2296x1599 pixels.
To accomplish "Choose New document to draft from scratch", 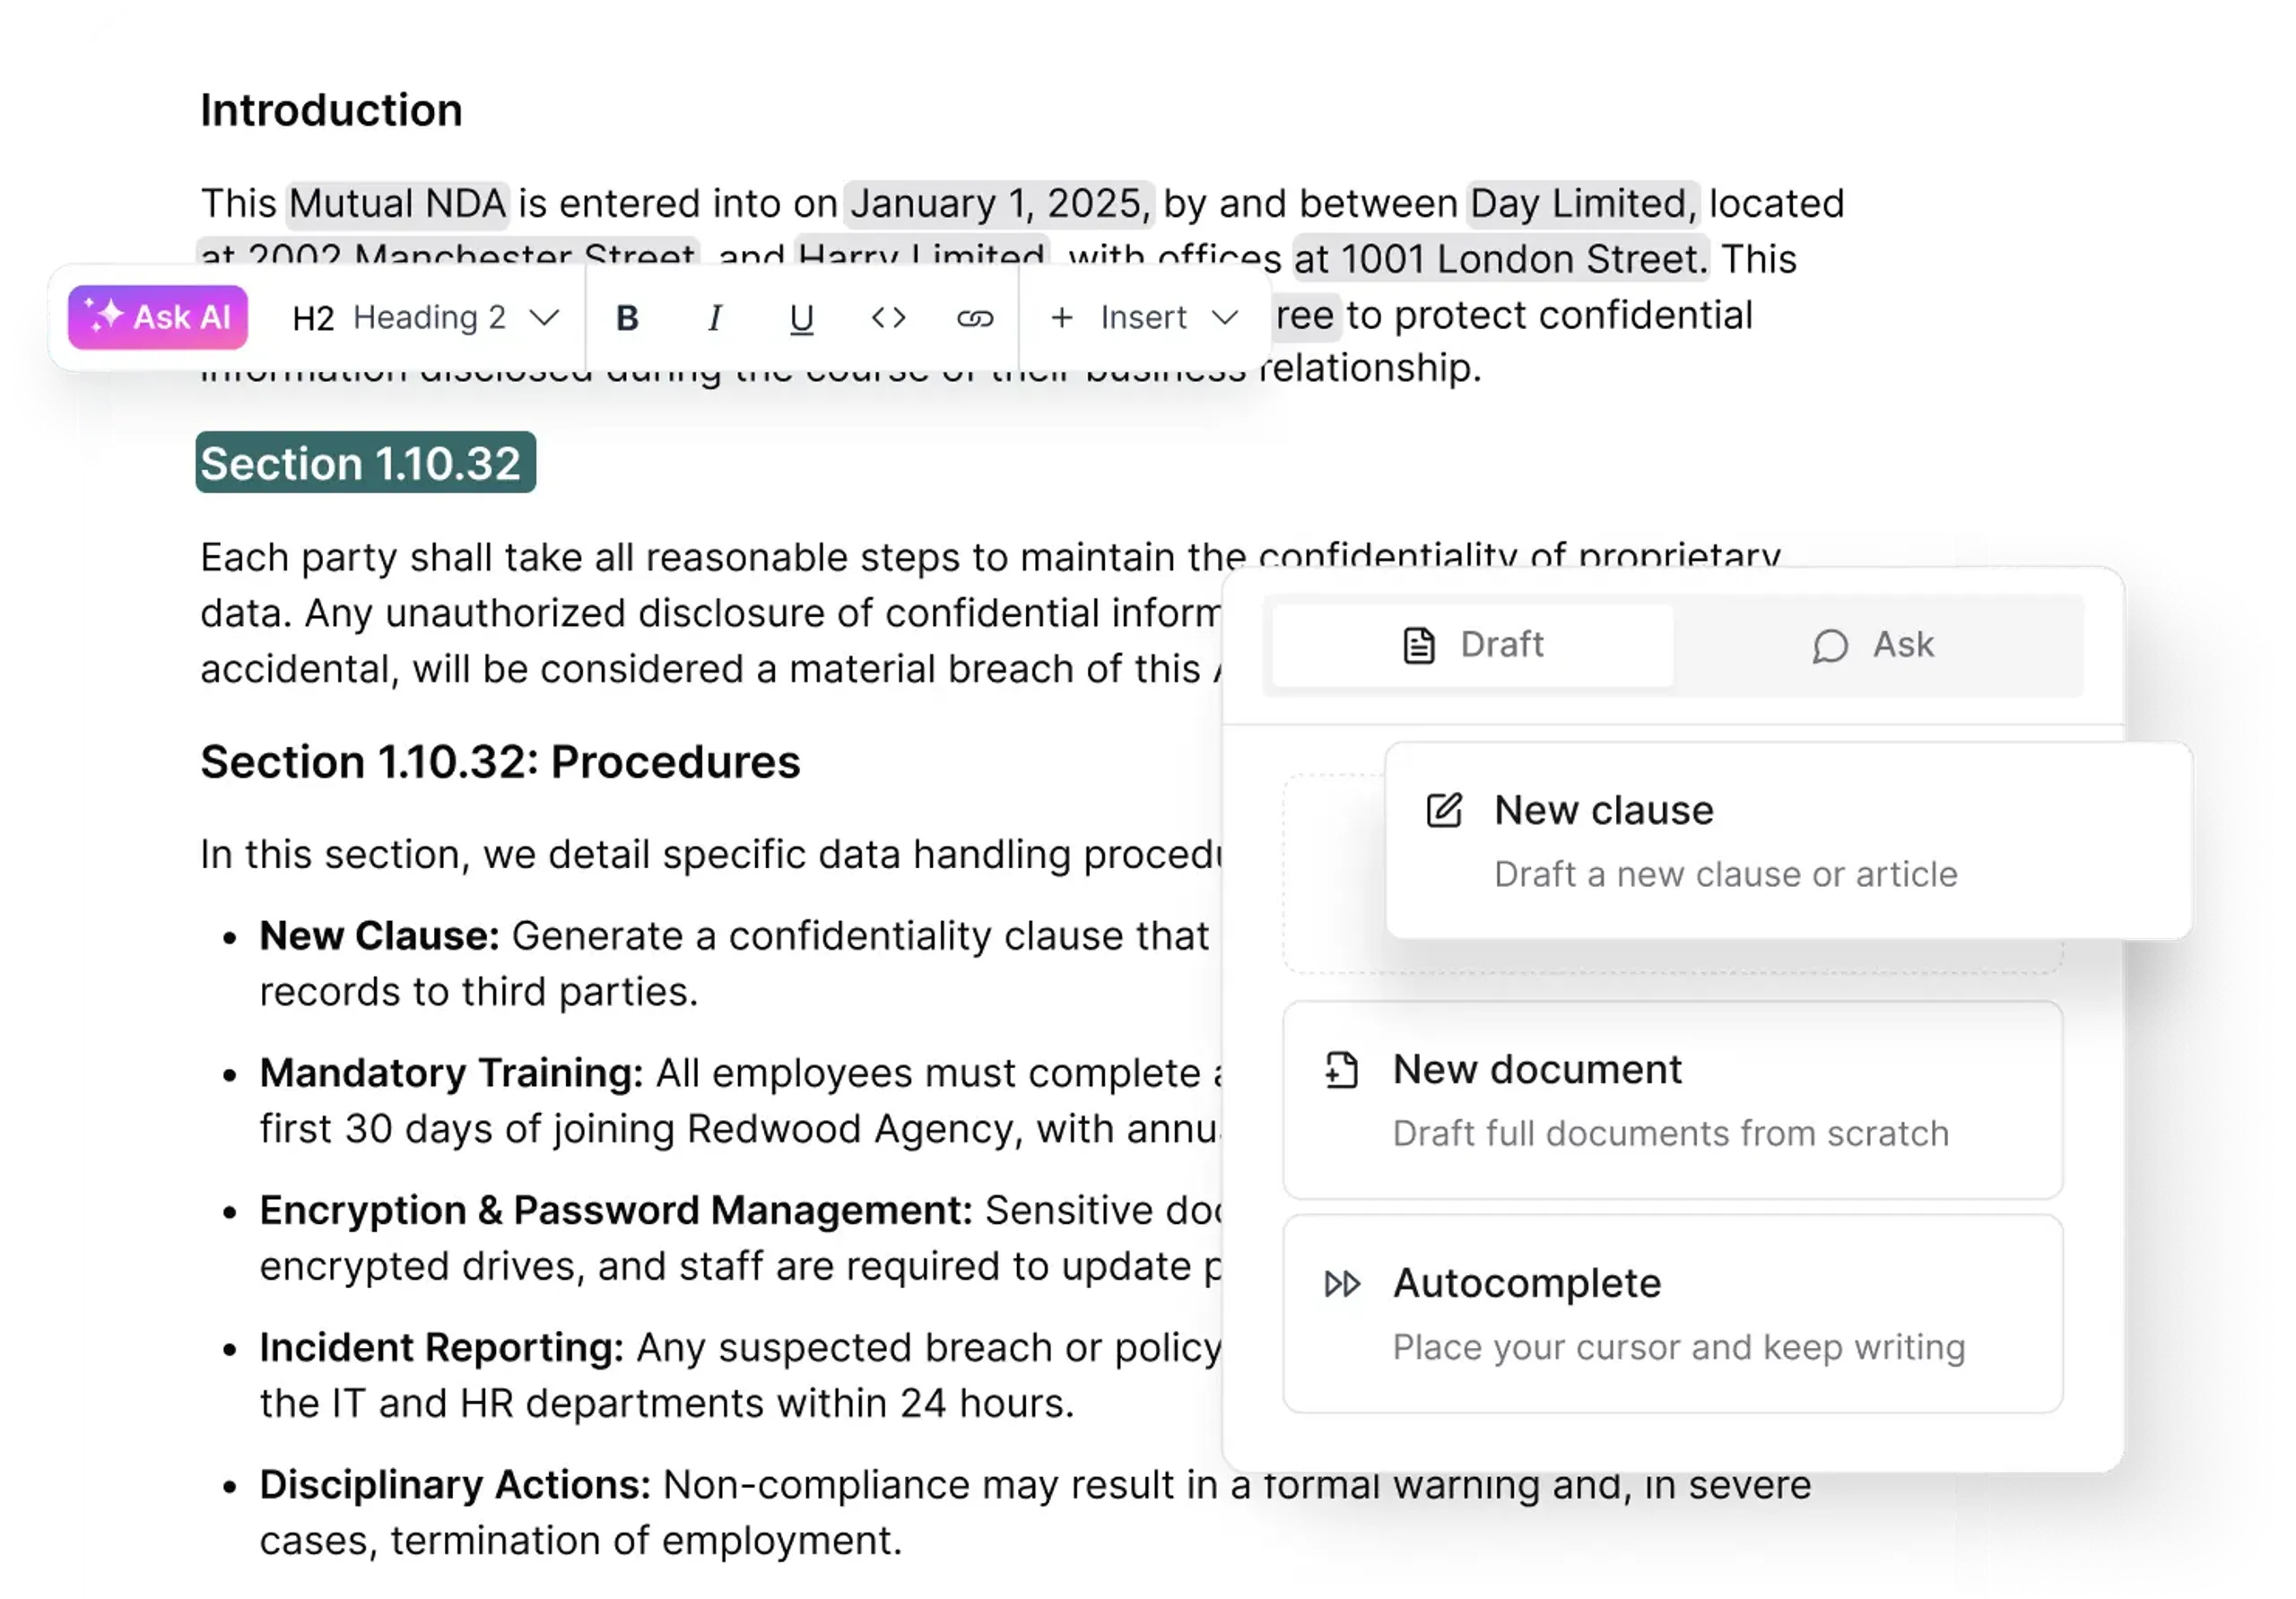I will (x=1537, y=1069).
